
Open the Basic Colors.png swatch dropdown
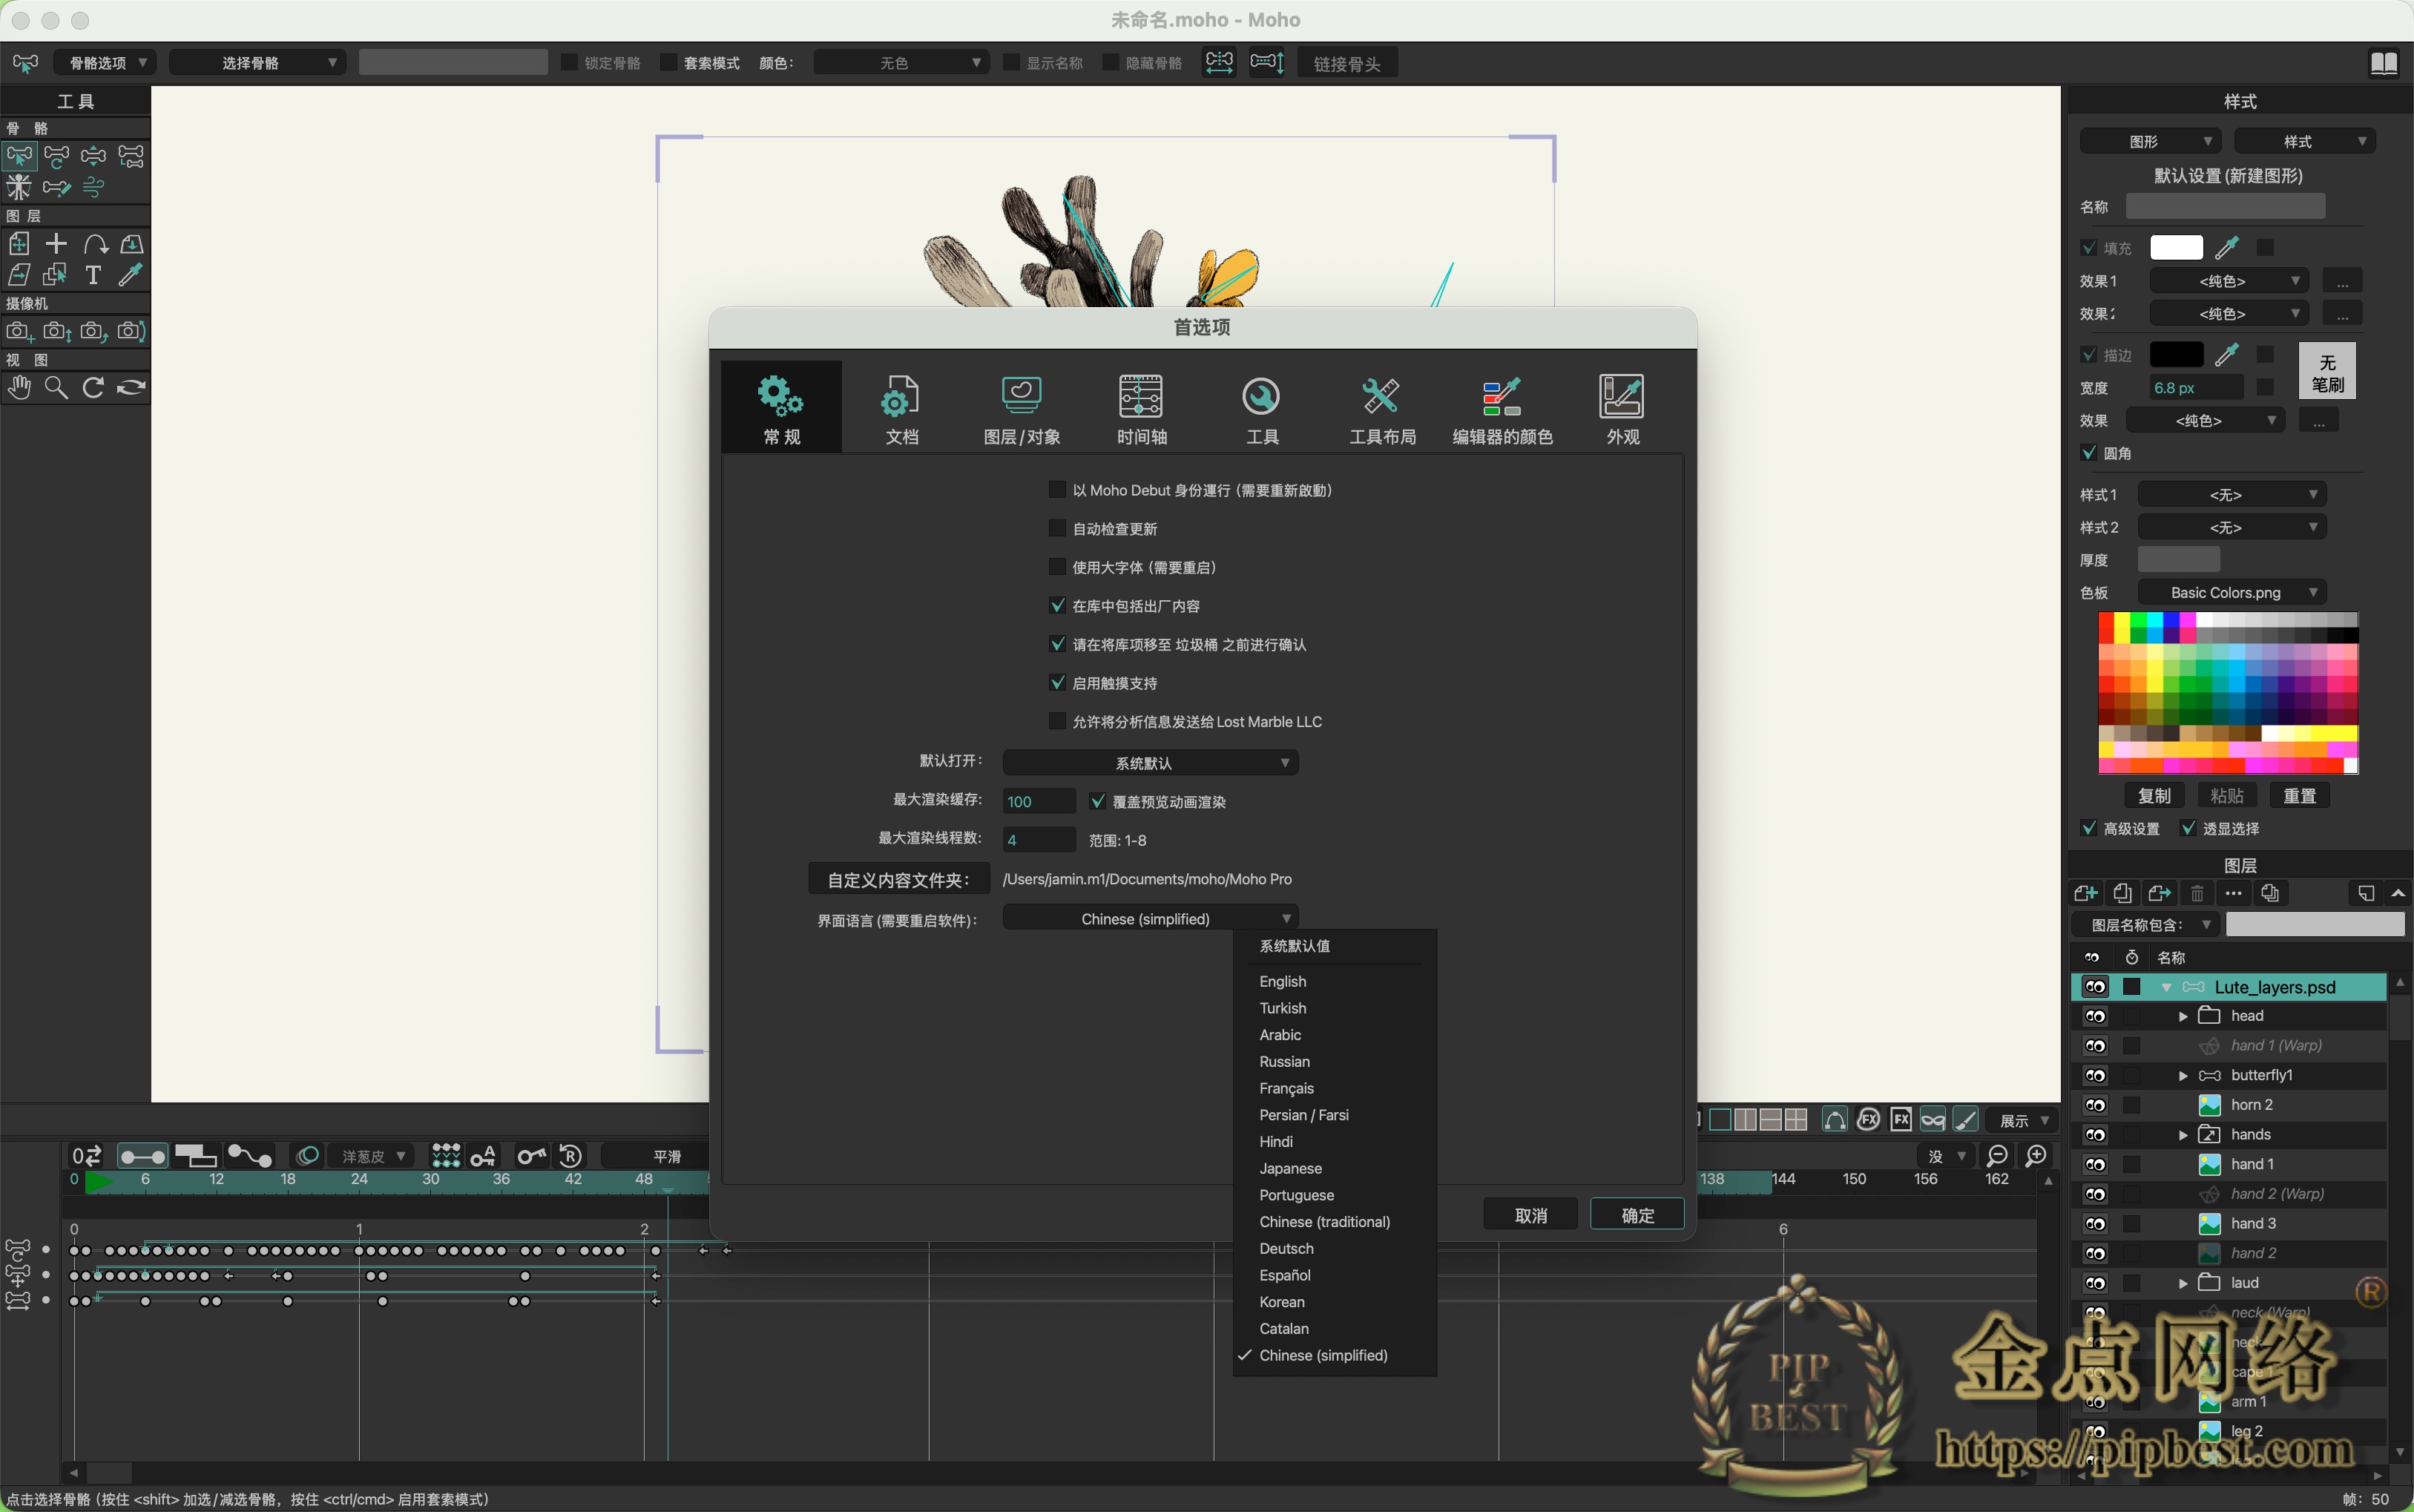(x=2231, y=593)
